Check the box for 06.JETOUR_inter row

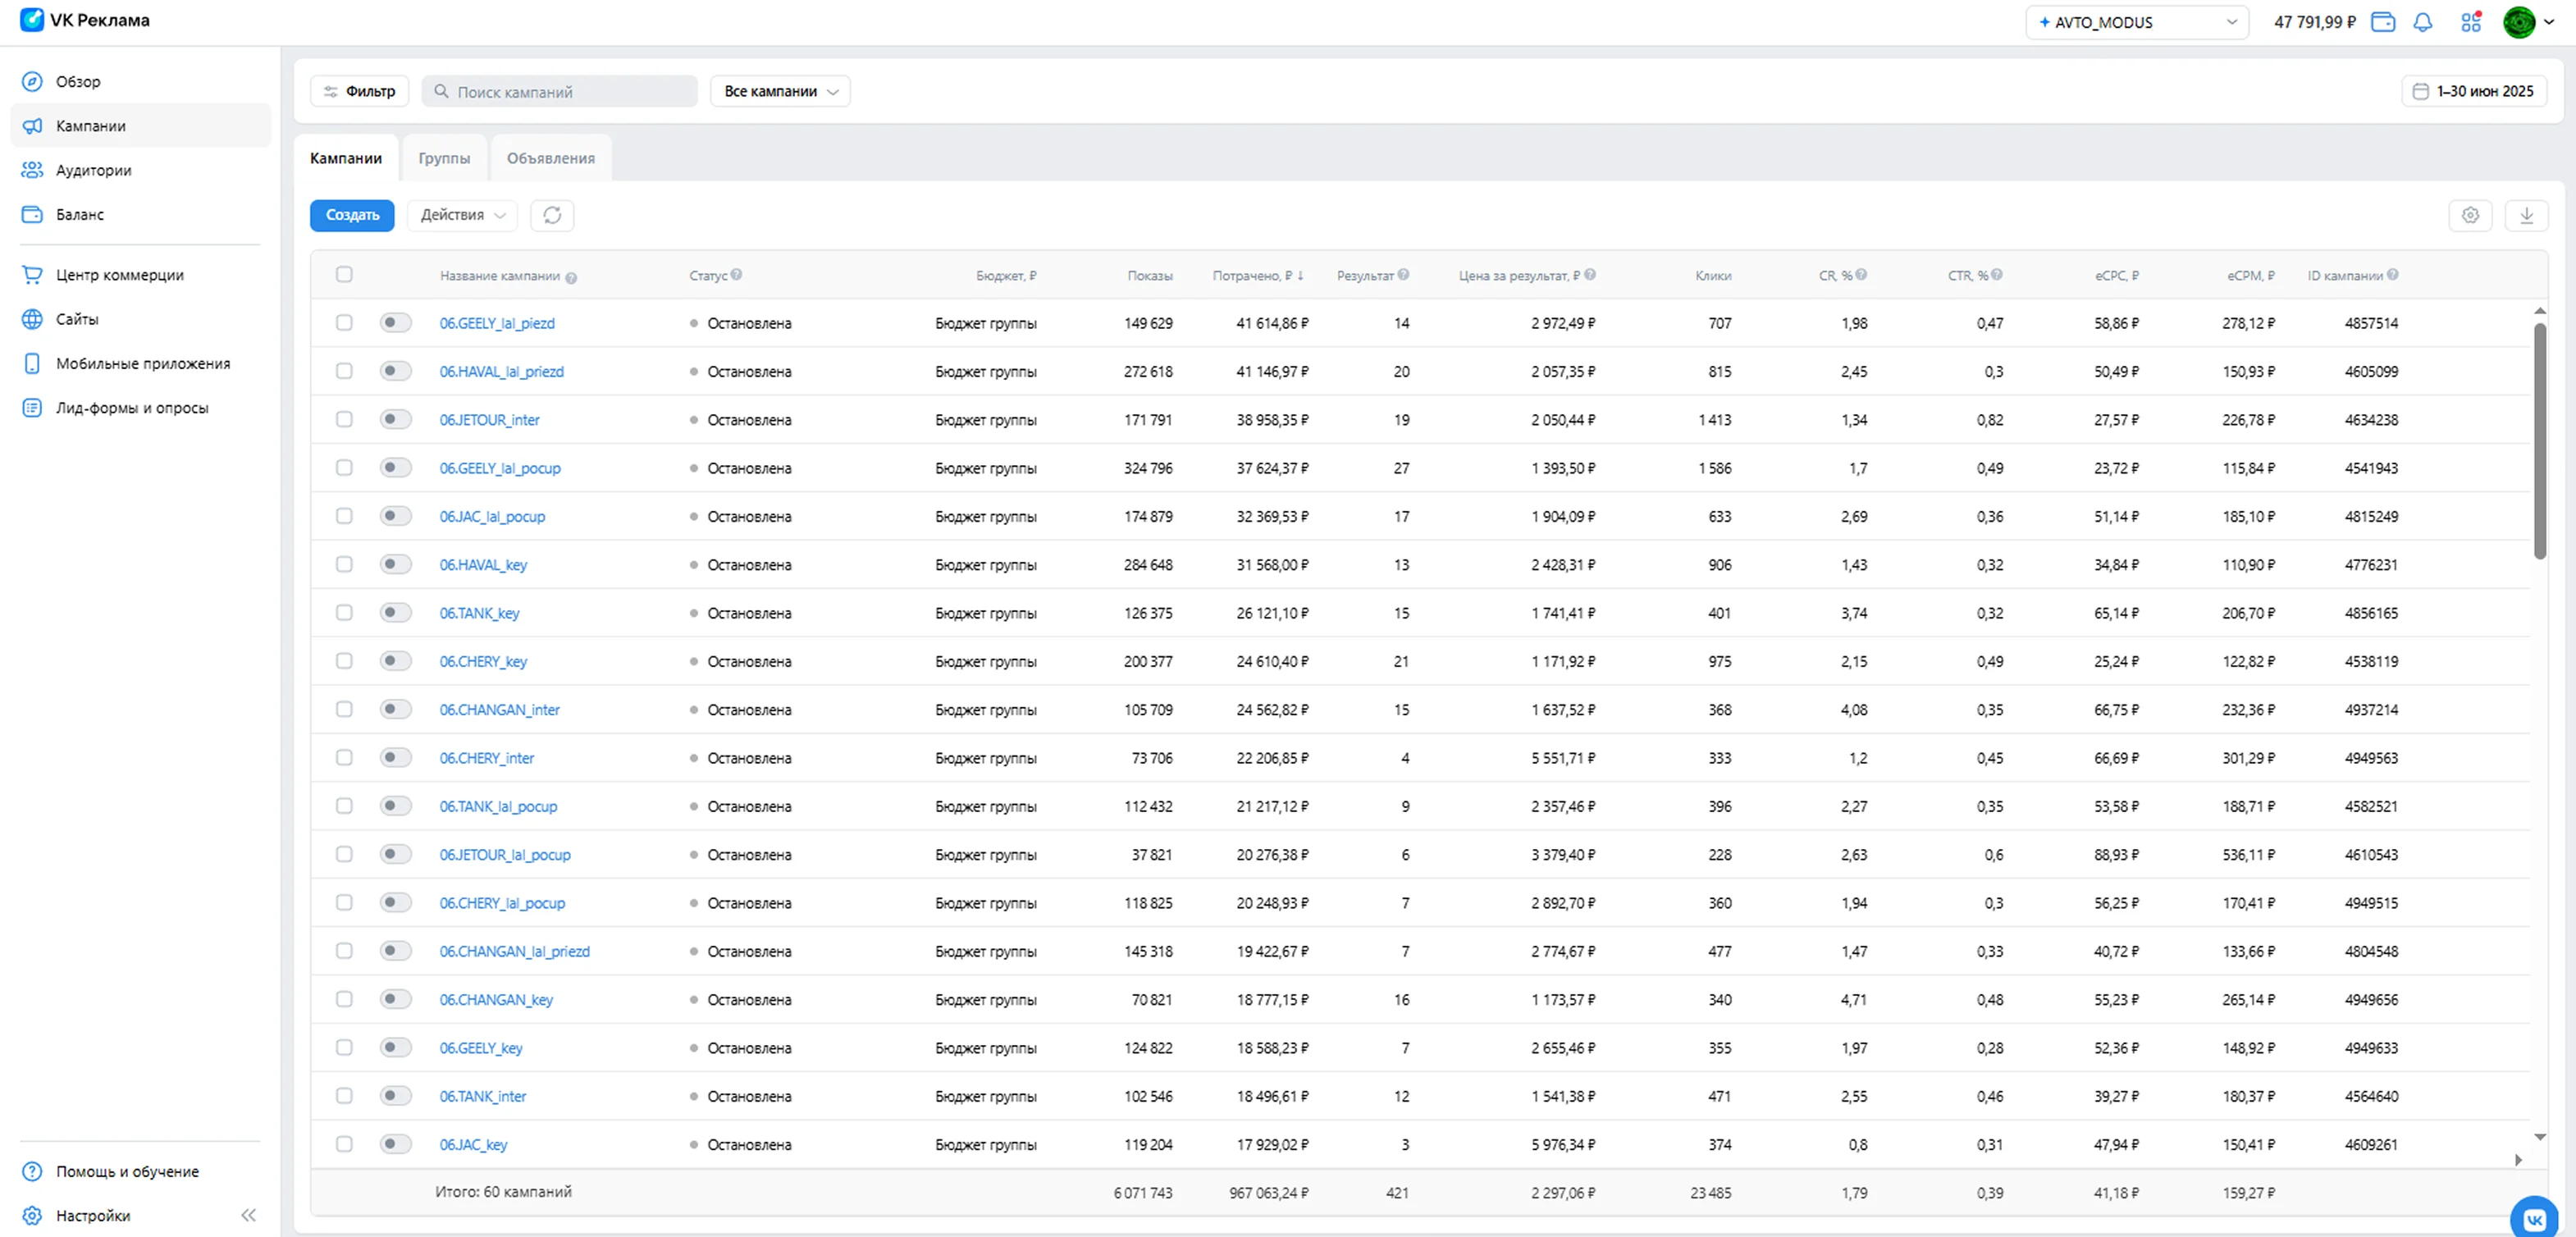tap(344, 419)
